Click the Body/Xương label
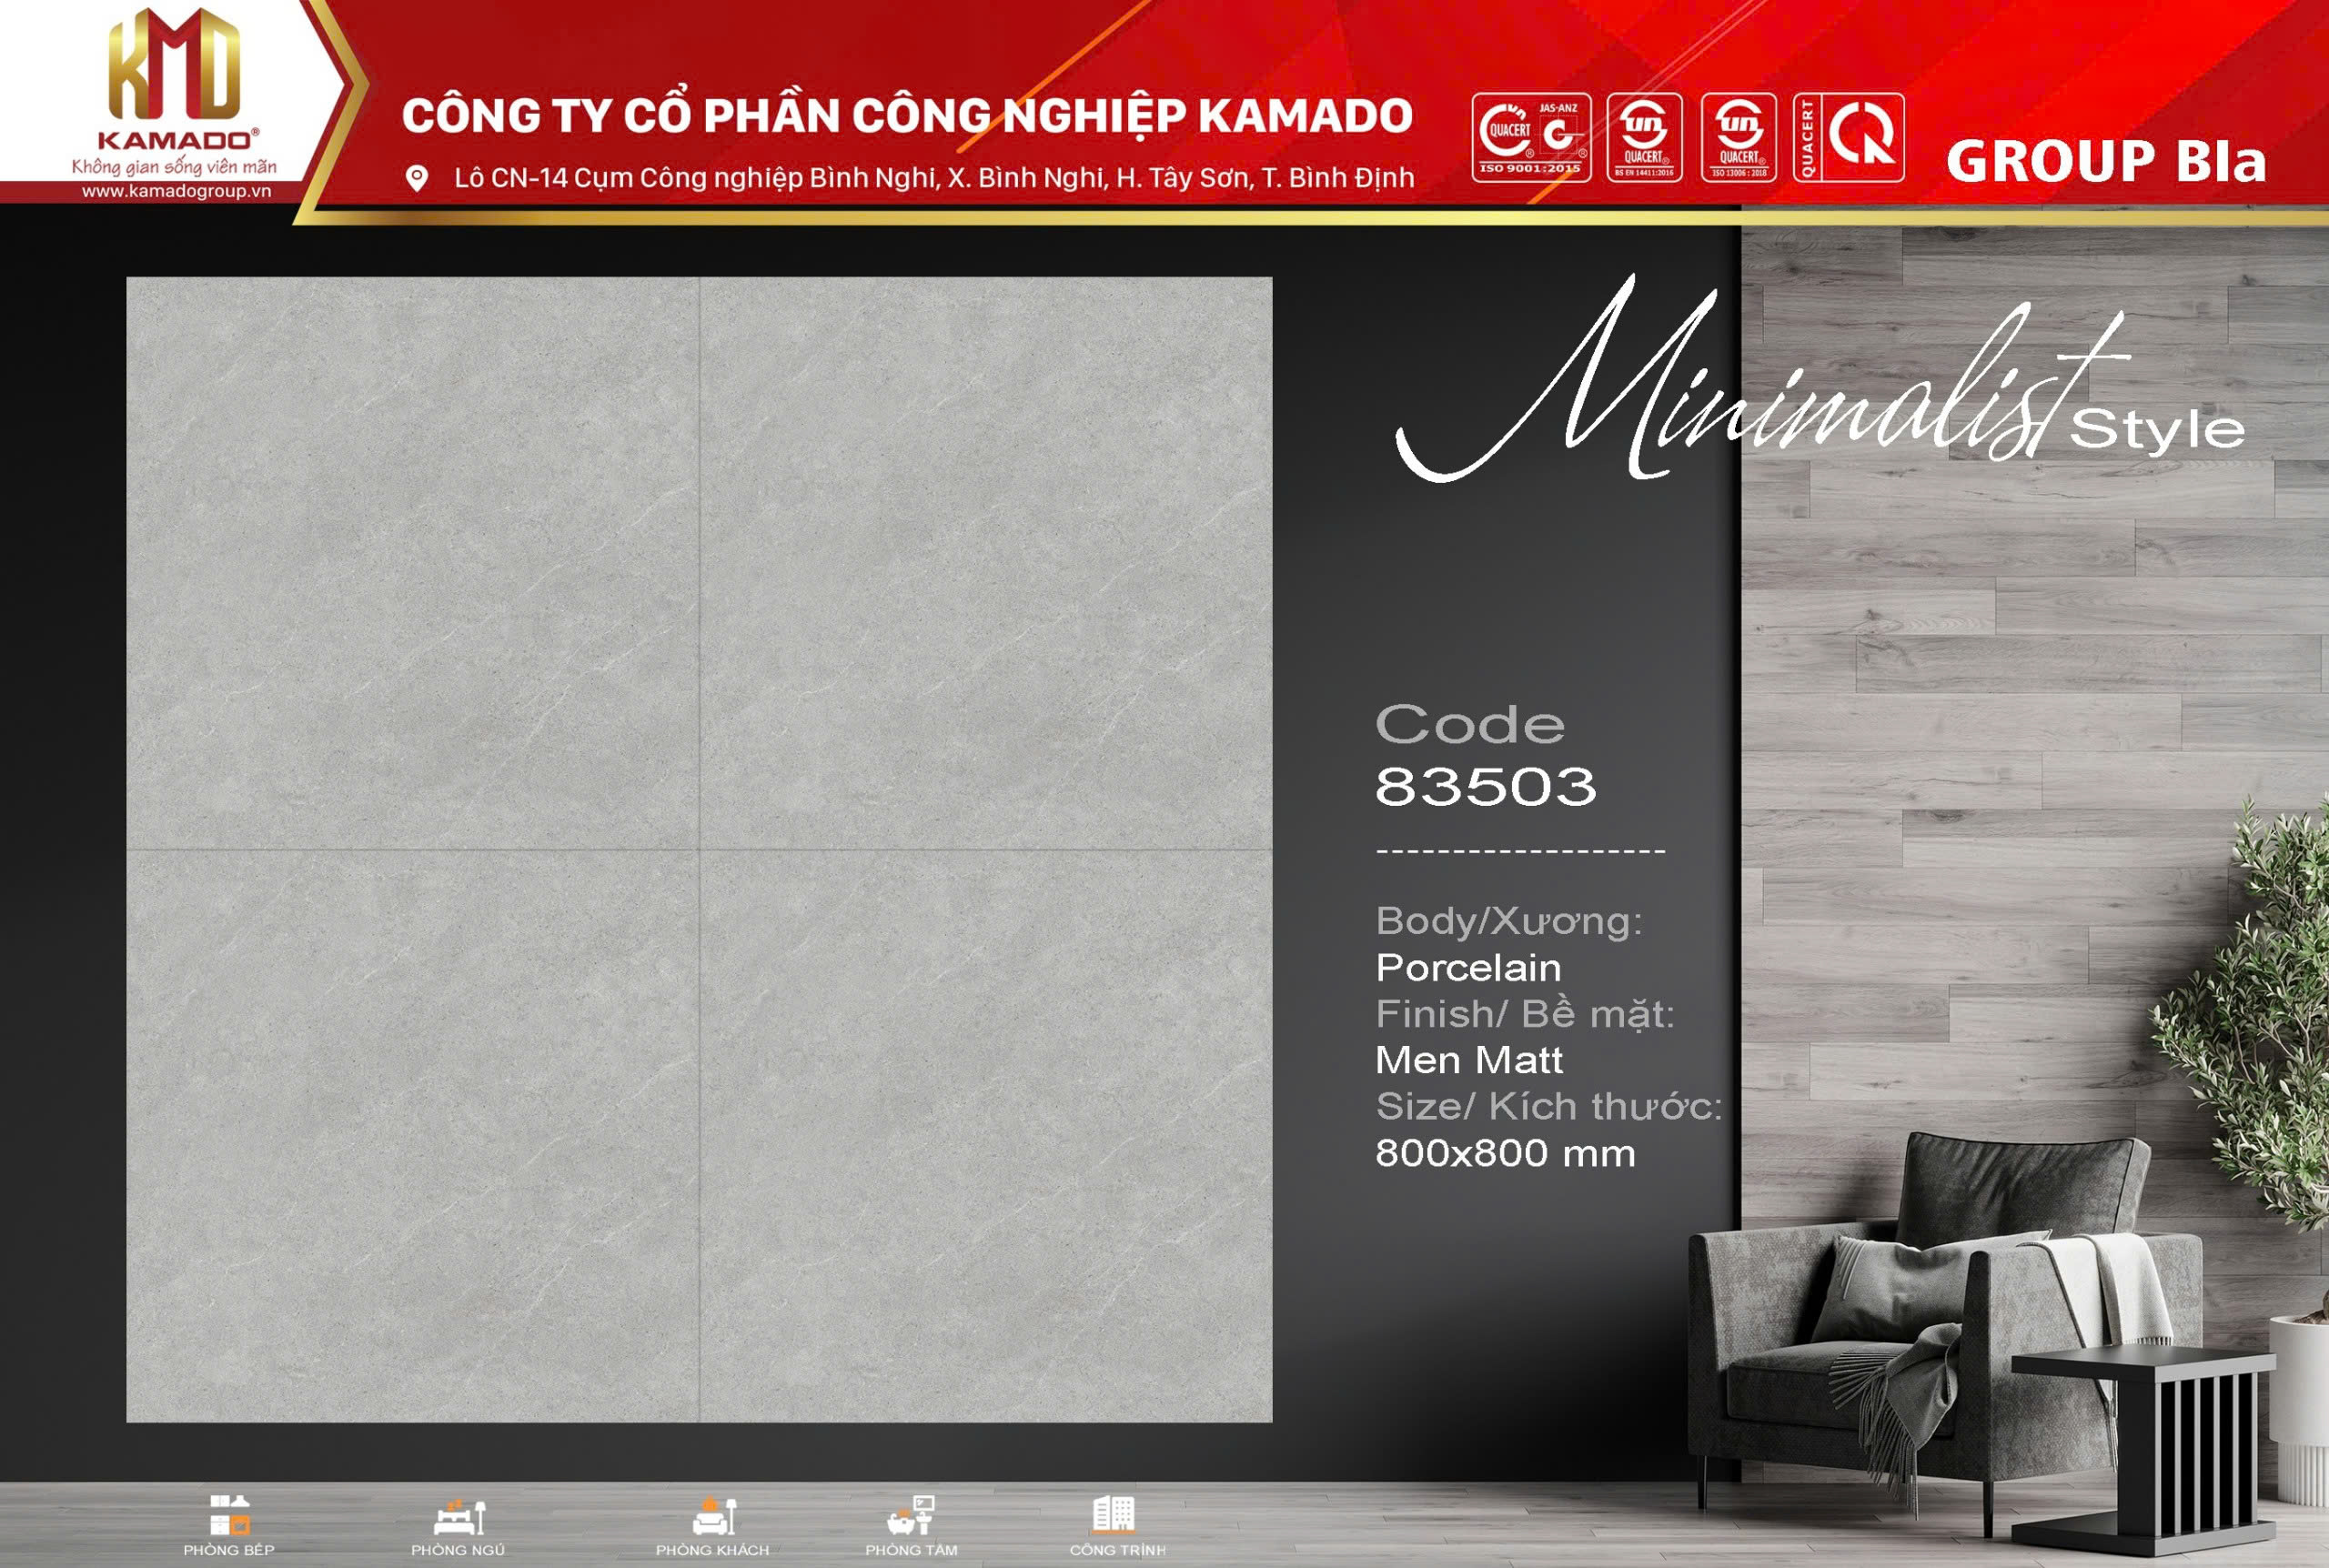The width and height of the screenshot is (2329, 1568). coord(1509,921)
